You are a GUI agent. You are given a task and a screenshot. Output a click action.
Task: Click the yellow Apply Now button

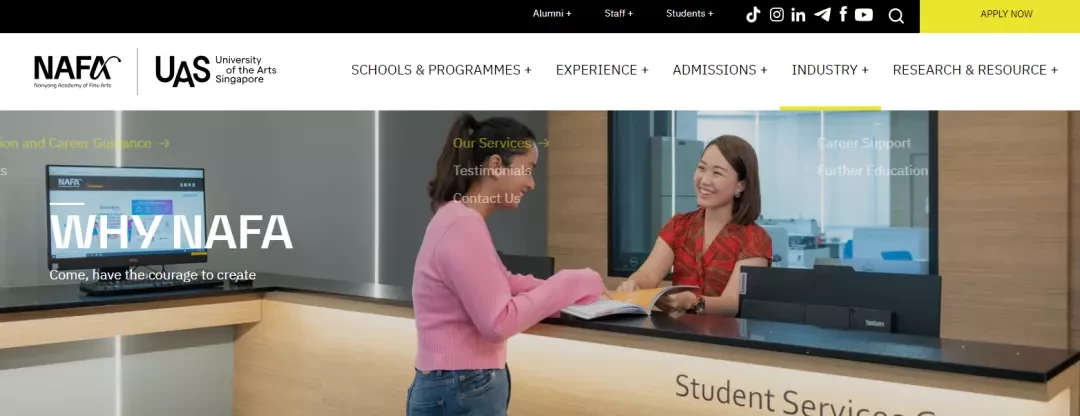(1006, 14)
